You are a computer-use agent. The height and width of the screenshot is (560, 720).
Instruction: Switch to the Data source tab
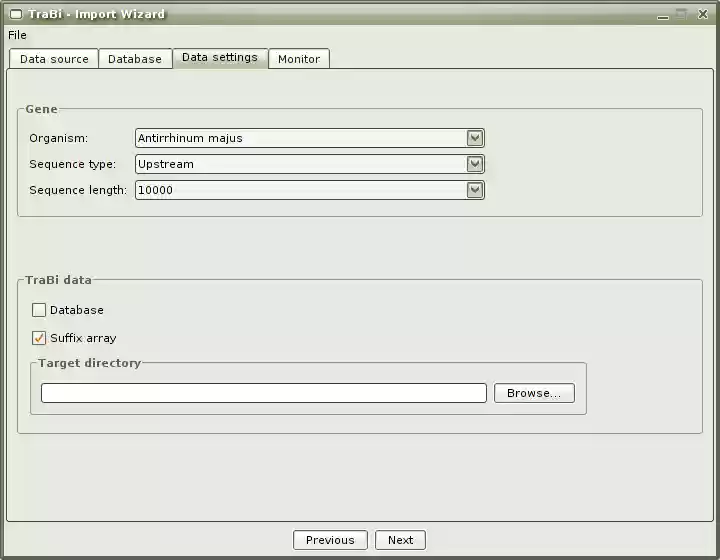pyautogui.click(x=54, y=59)
